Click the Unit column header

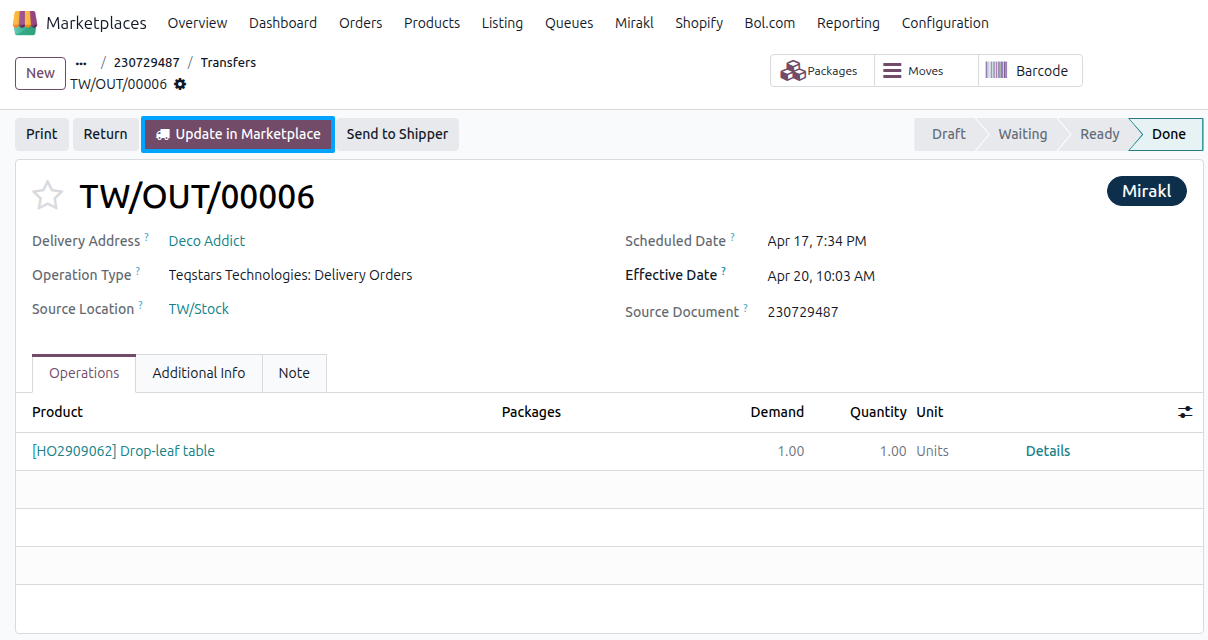930,412
